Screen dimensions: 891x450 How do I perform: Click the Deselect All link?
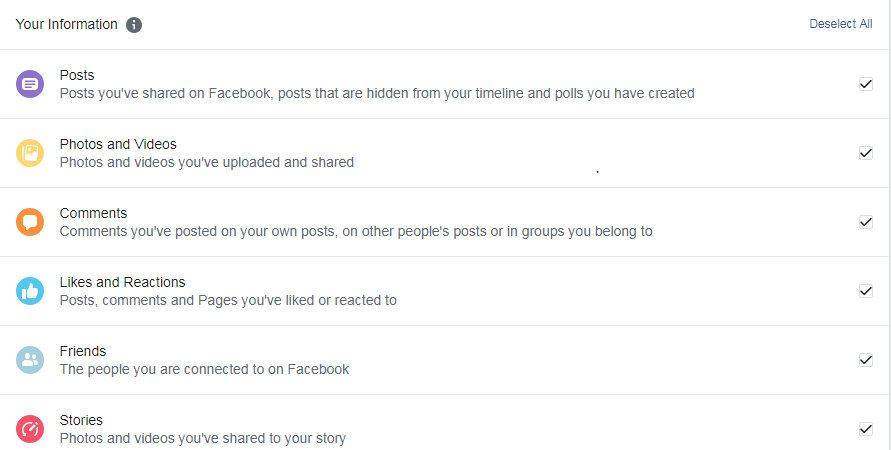(x=840, y=24)
